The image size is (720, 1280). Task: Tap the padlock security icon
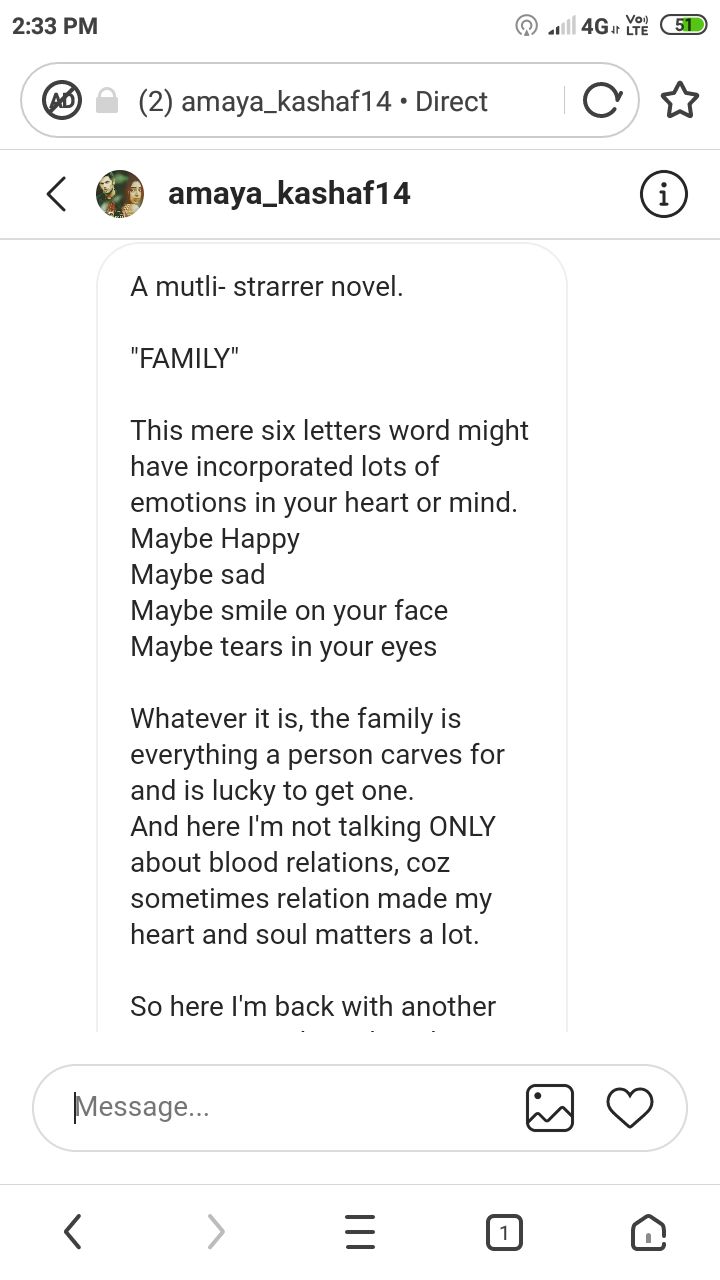pyautogui.click(x=106, y=101)
